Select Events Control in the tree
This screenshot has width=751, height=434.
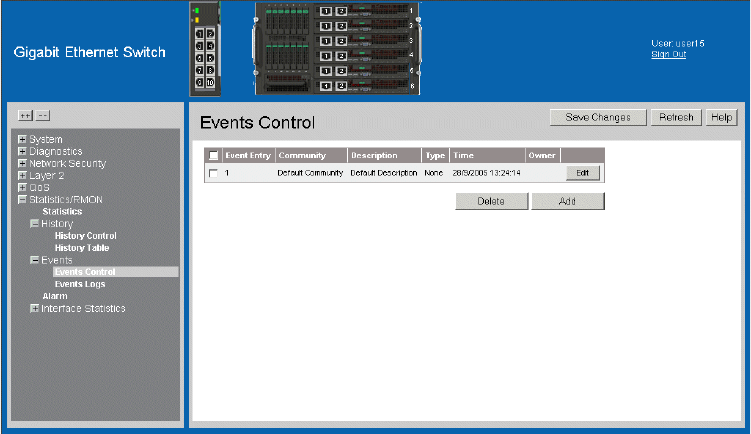pos(115,272)
